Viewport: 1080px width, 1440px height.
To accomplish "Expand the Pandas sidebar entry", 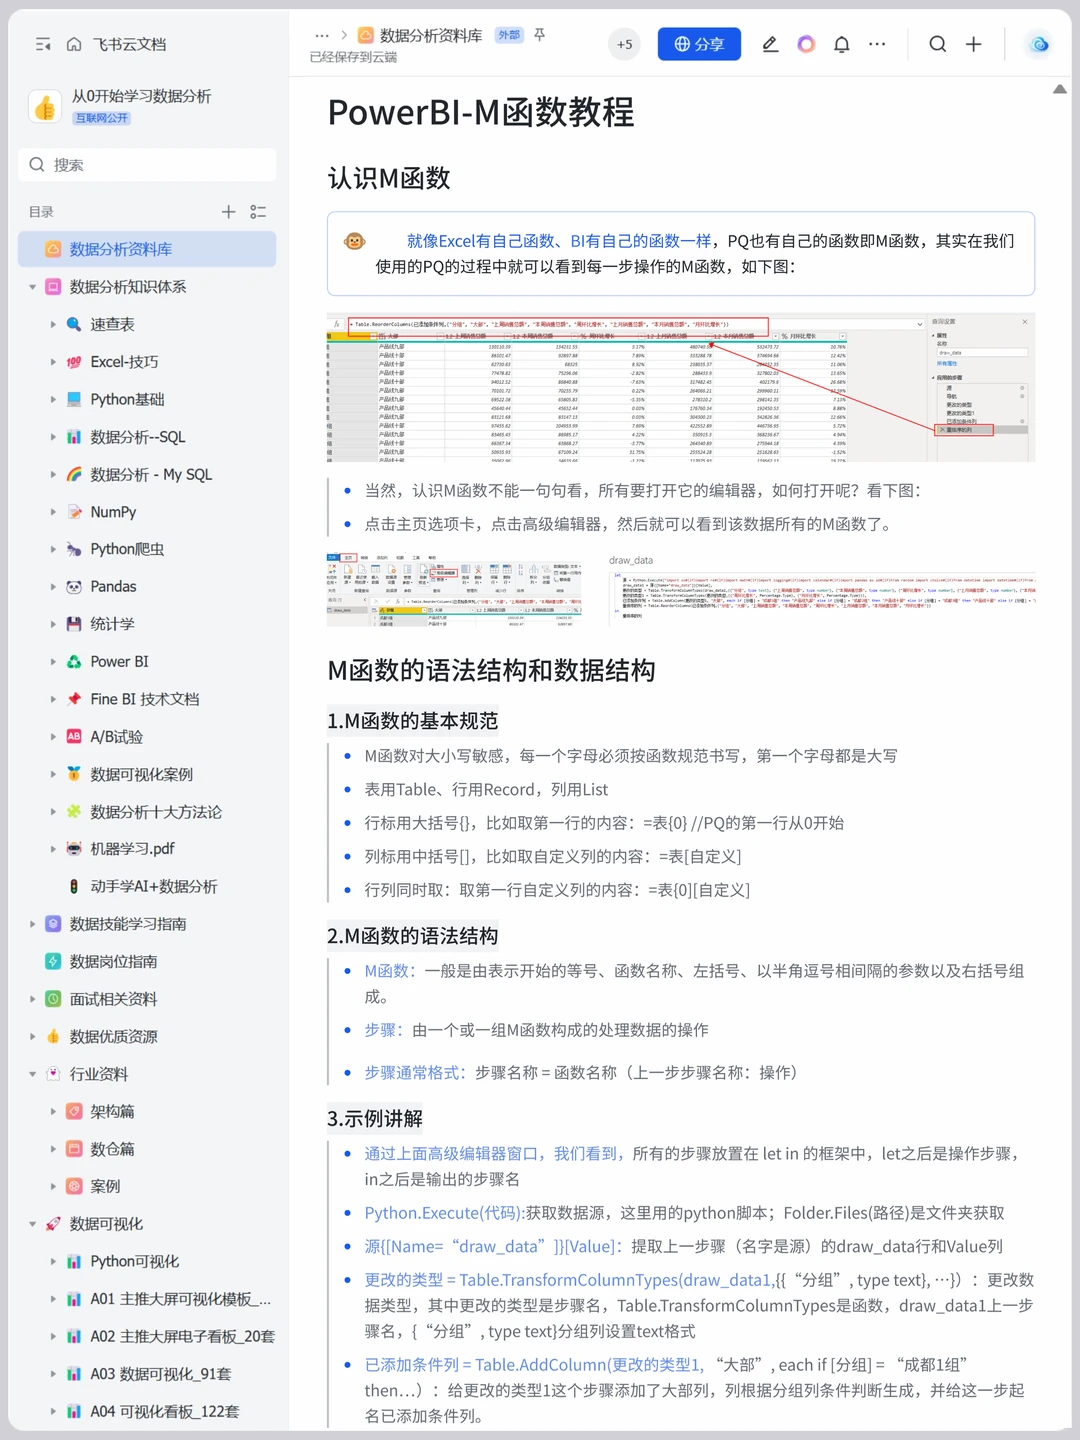I will coord(54,586).
